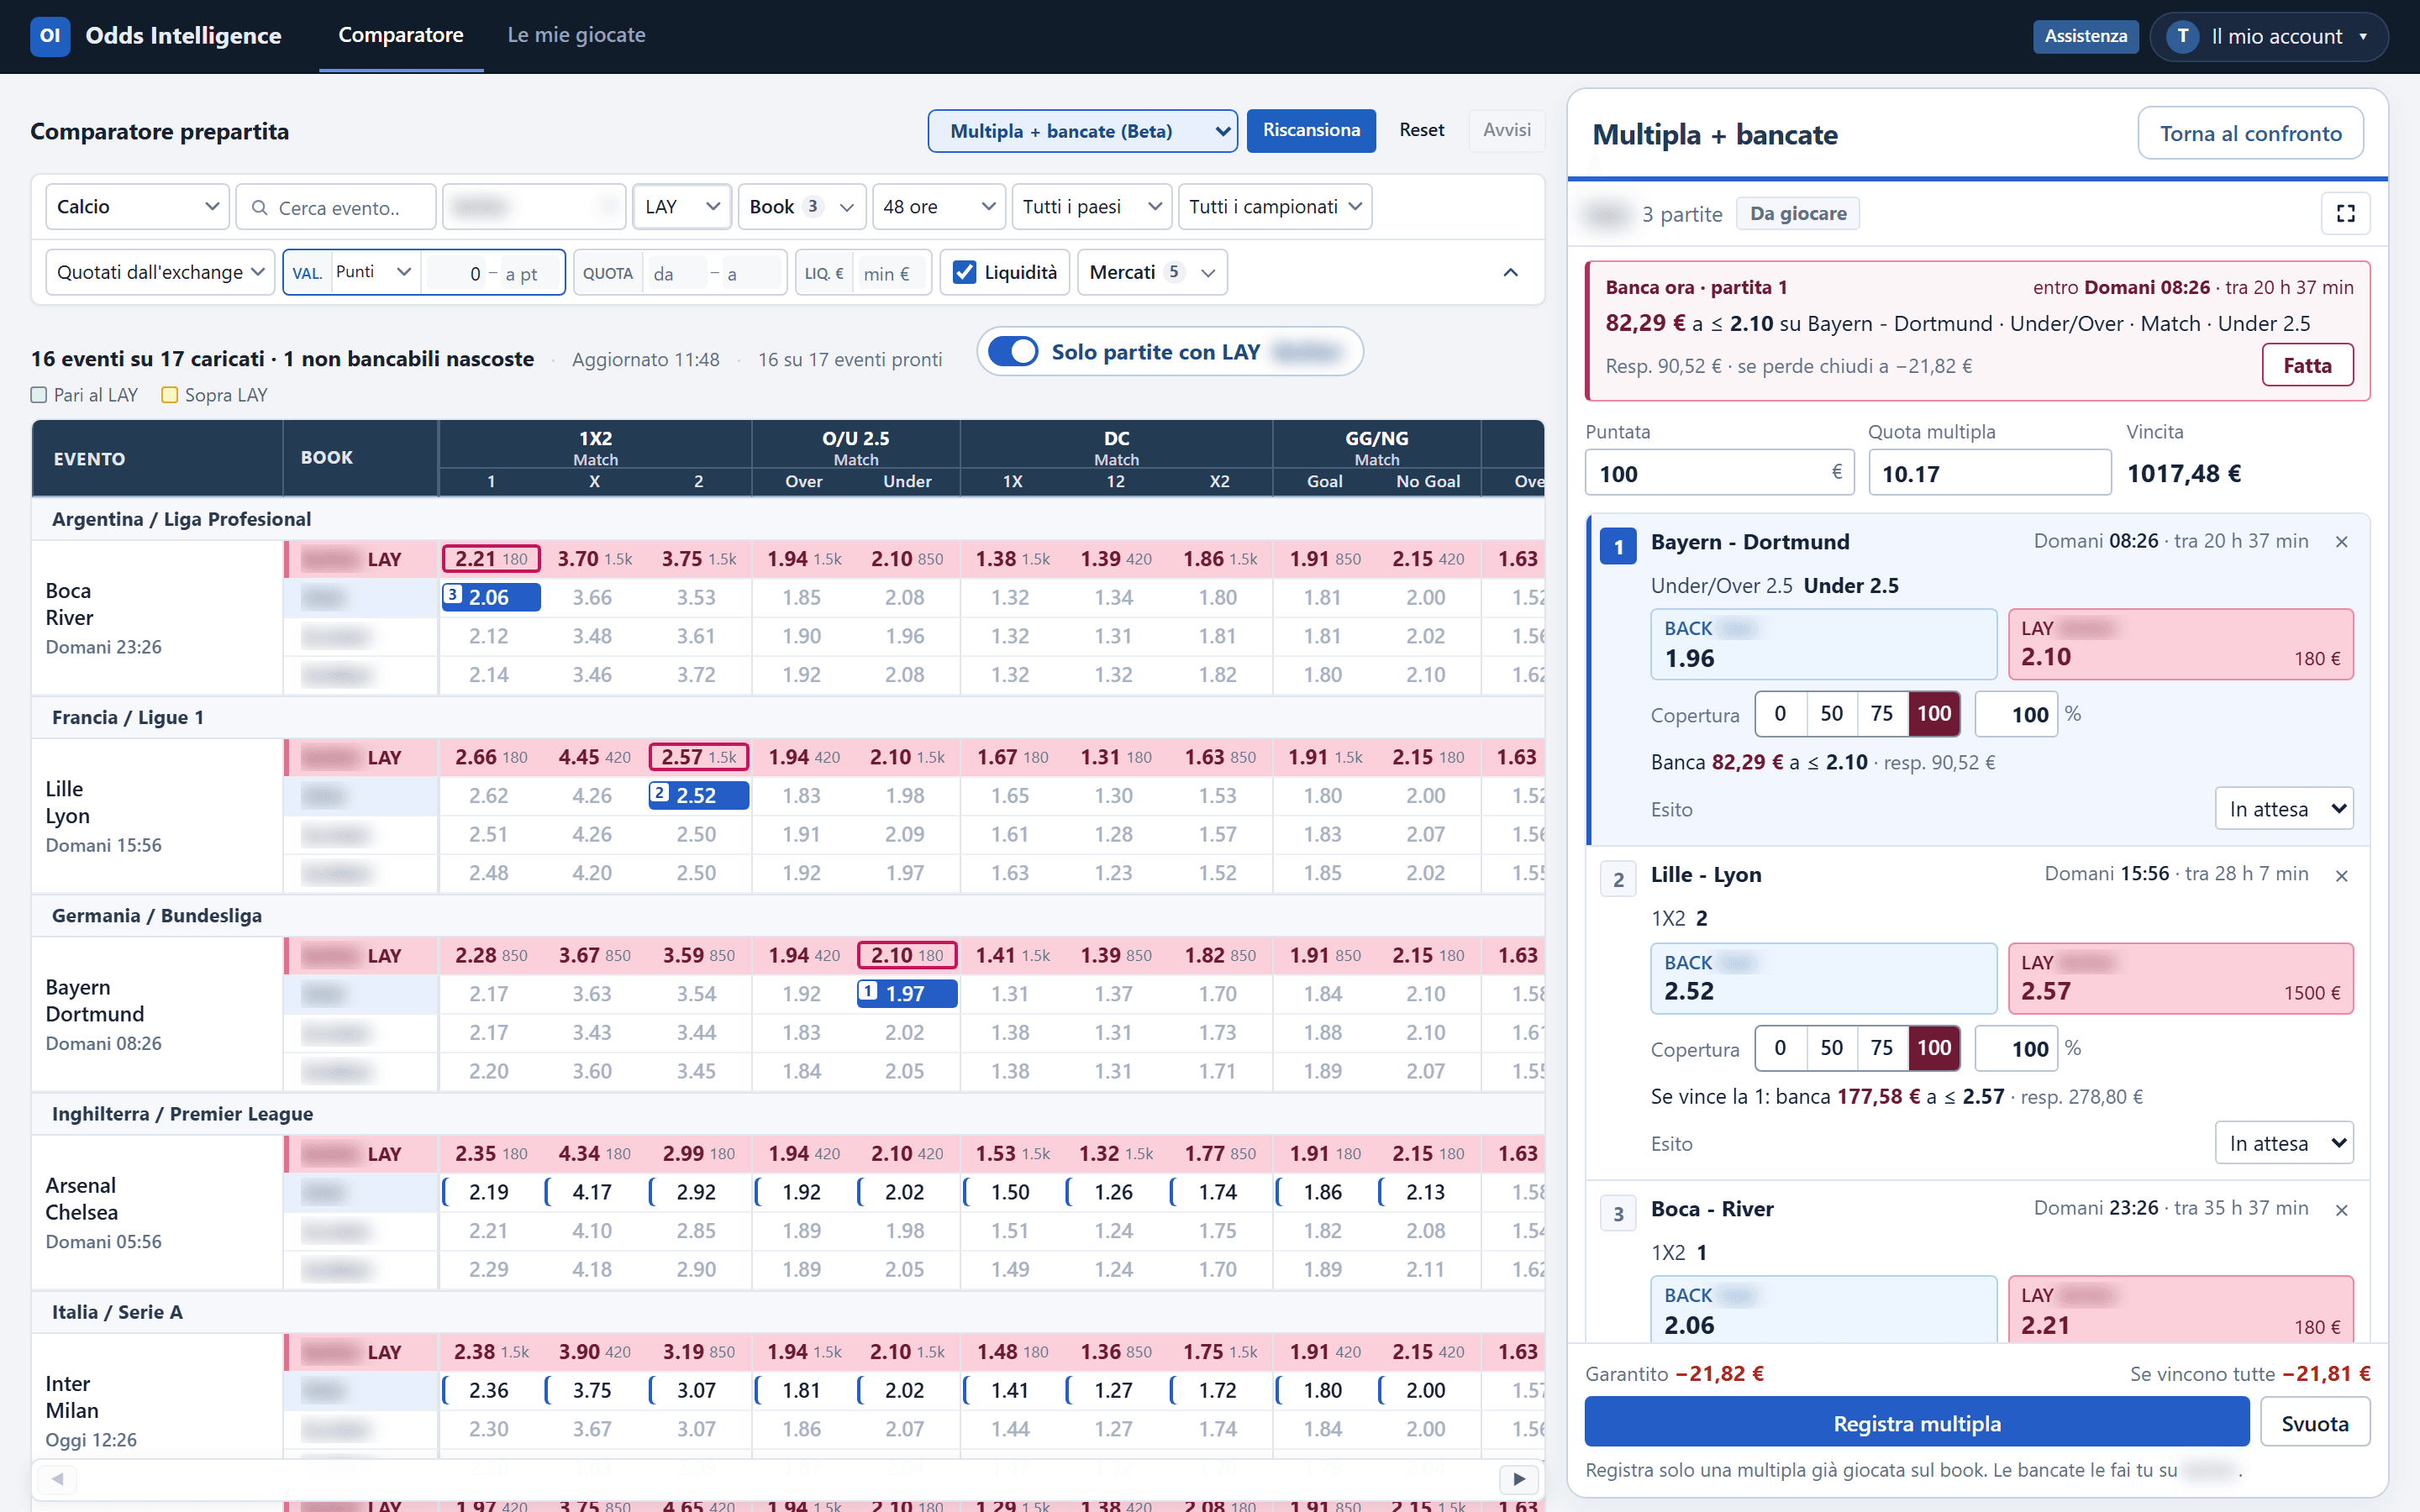
Task: Open the Calcio sport dropdown
Action: click(x=137, y=207)
